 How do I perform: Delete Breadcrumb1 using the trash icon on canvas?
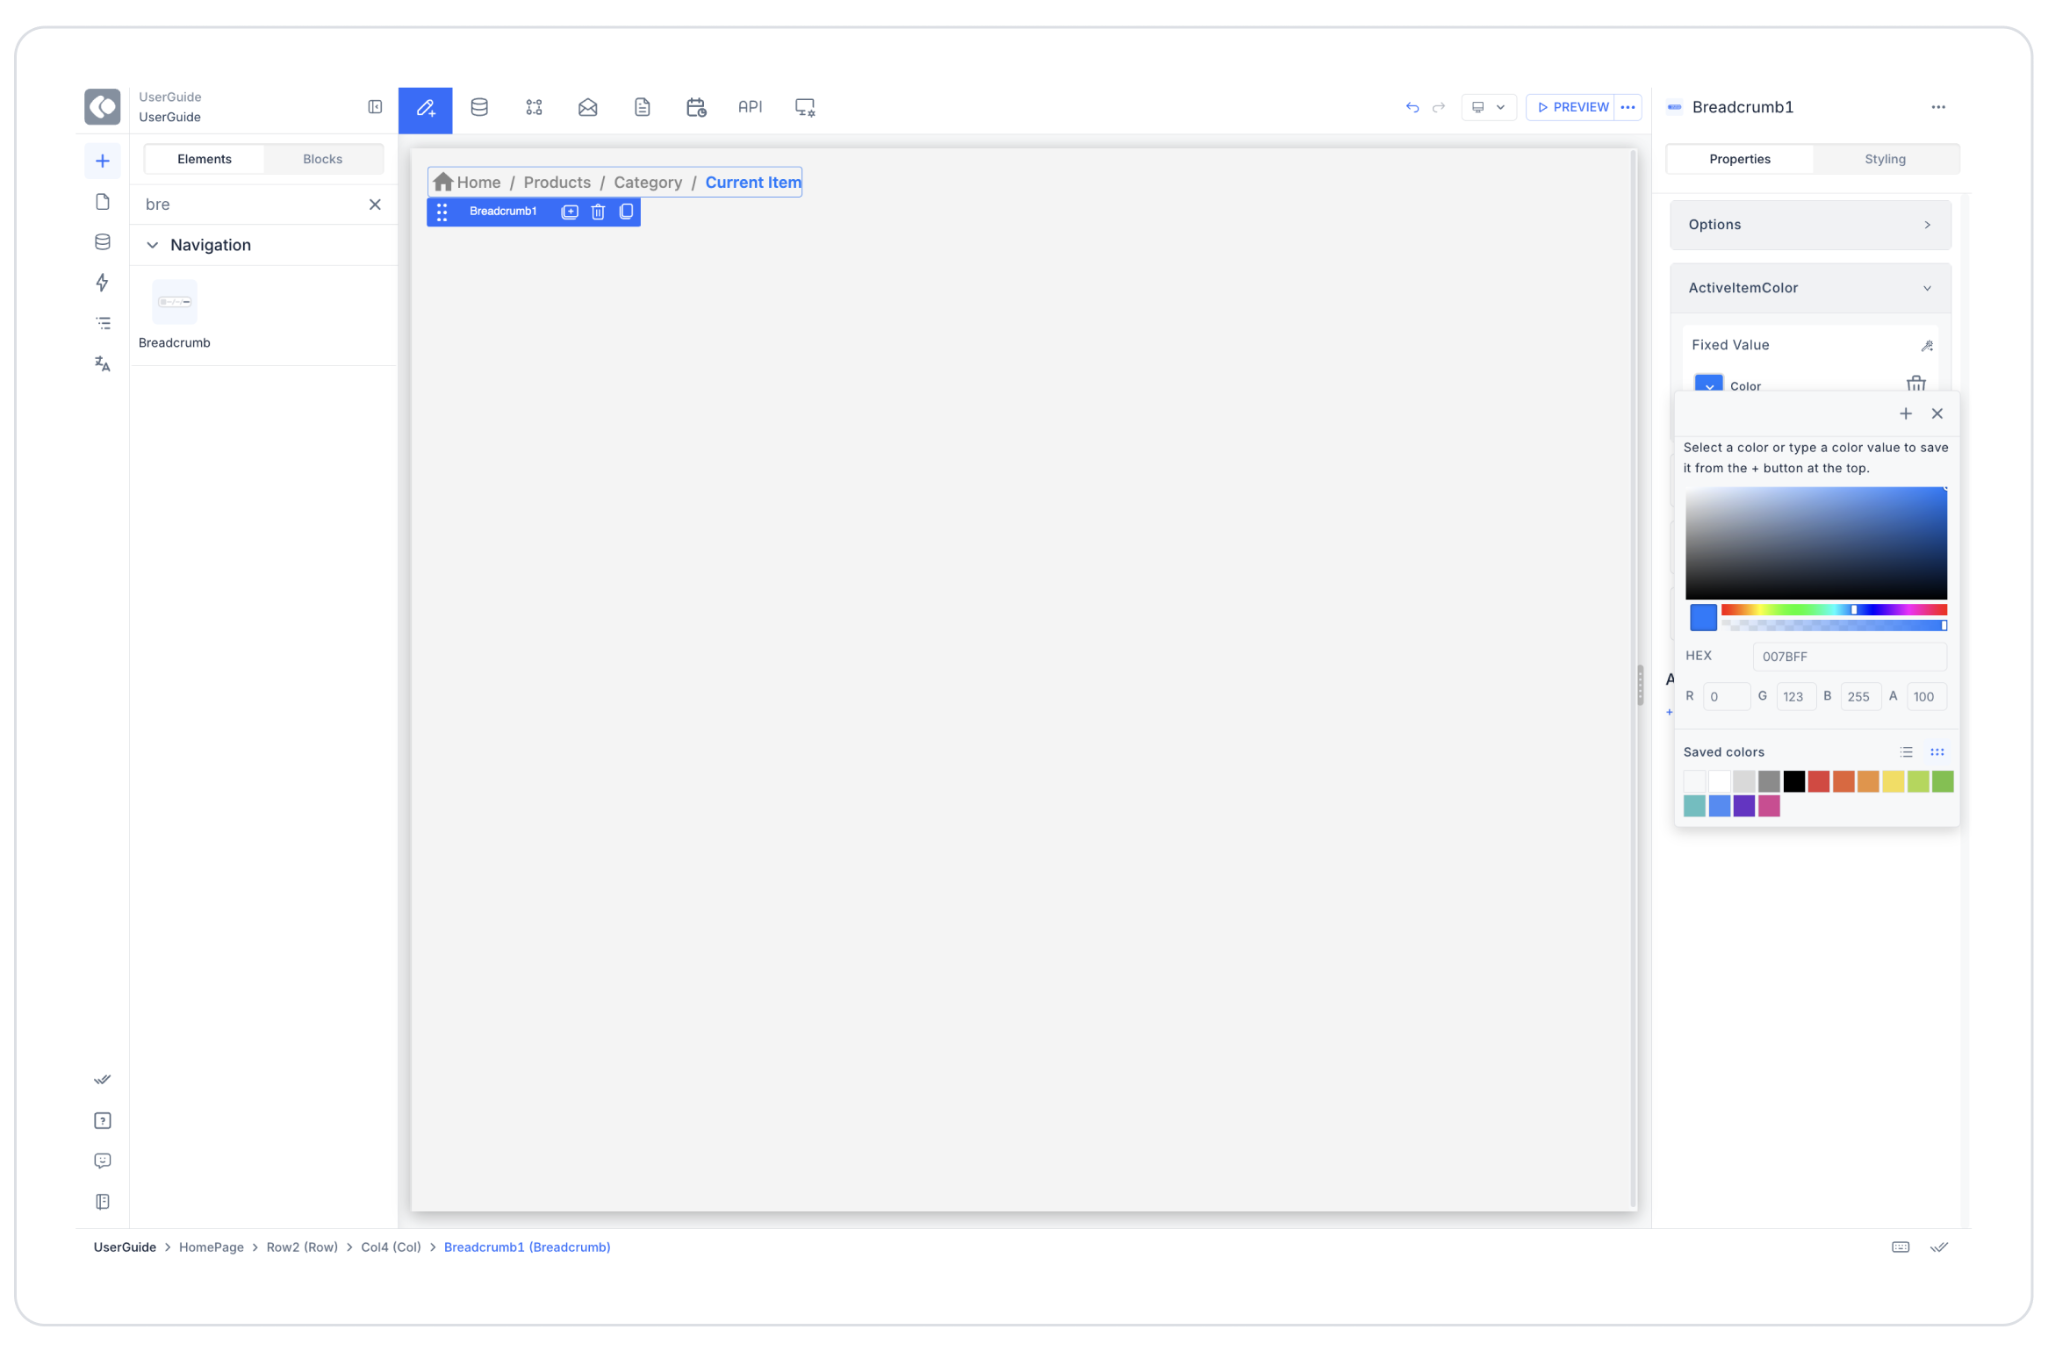point(598,212)
